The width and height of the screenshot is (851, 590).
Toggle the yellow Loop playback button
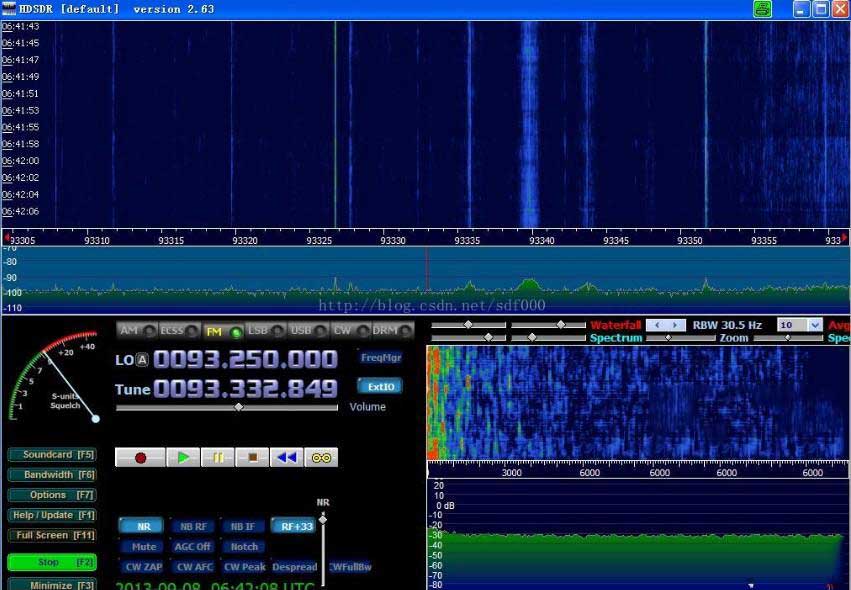pos(321,458)
